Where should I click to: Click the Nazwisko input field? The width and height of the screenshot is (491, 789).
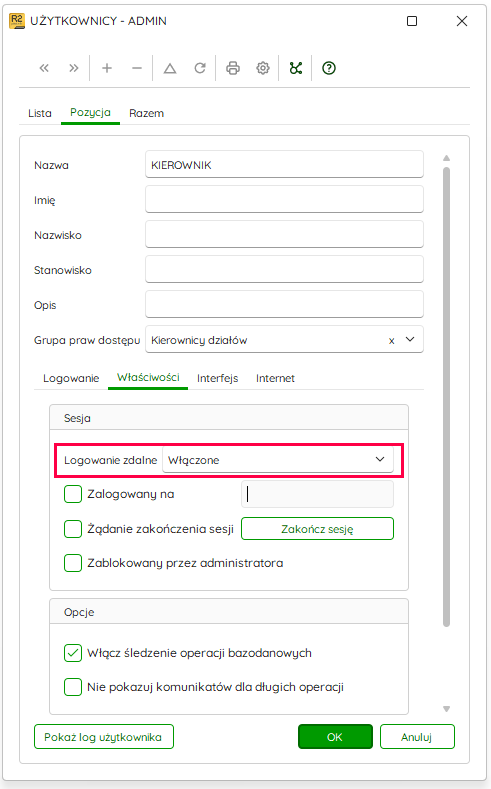pos(284,234)
